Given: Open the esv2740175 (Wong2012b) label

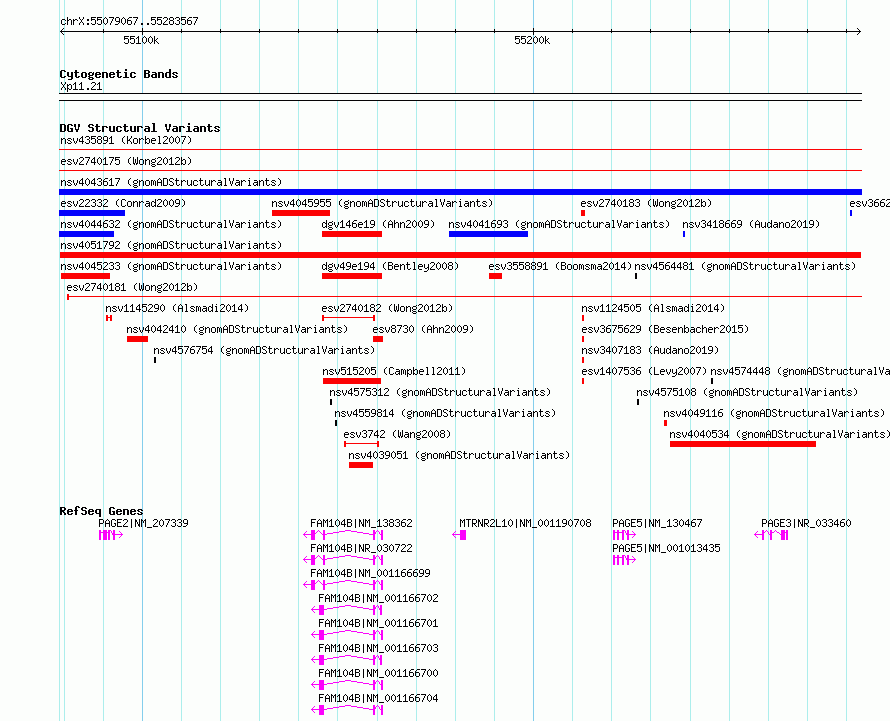Looking at the screenshot, I should tap(126, 161).
